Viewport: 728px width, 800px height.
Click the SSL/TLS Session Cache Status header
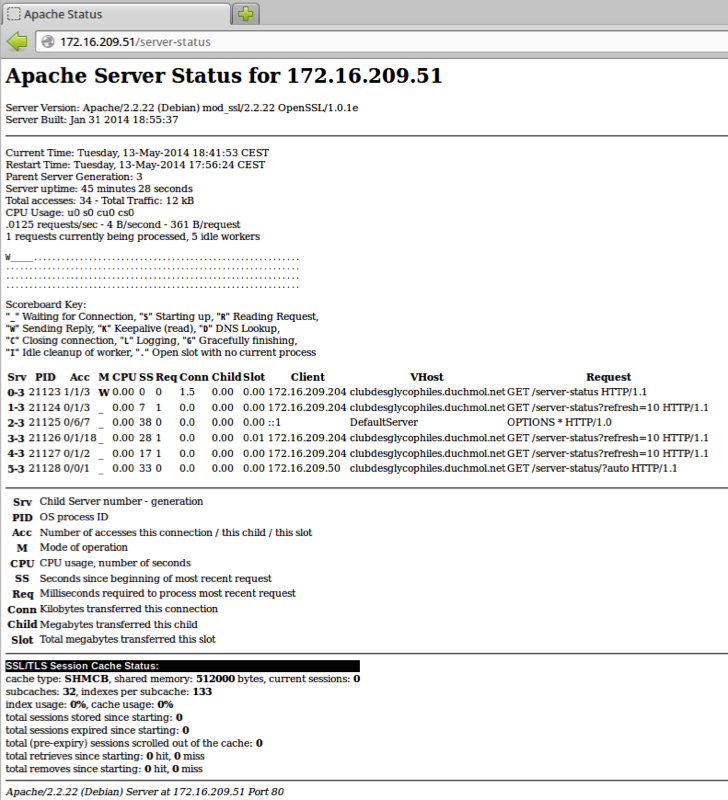coord(89,665)
